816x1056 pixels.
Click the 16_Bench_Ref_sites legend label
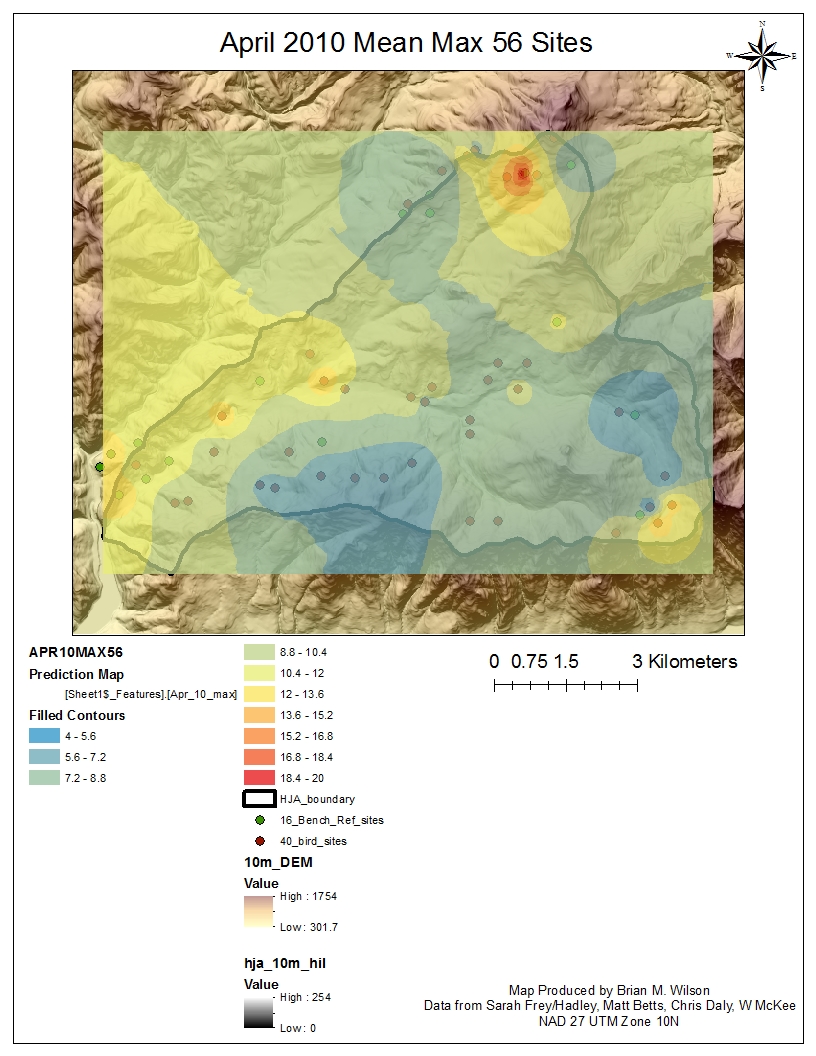332,820
